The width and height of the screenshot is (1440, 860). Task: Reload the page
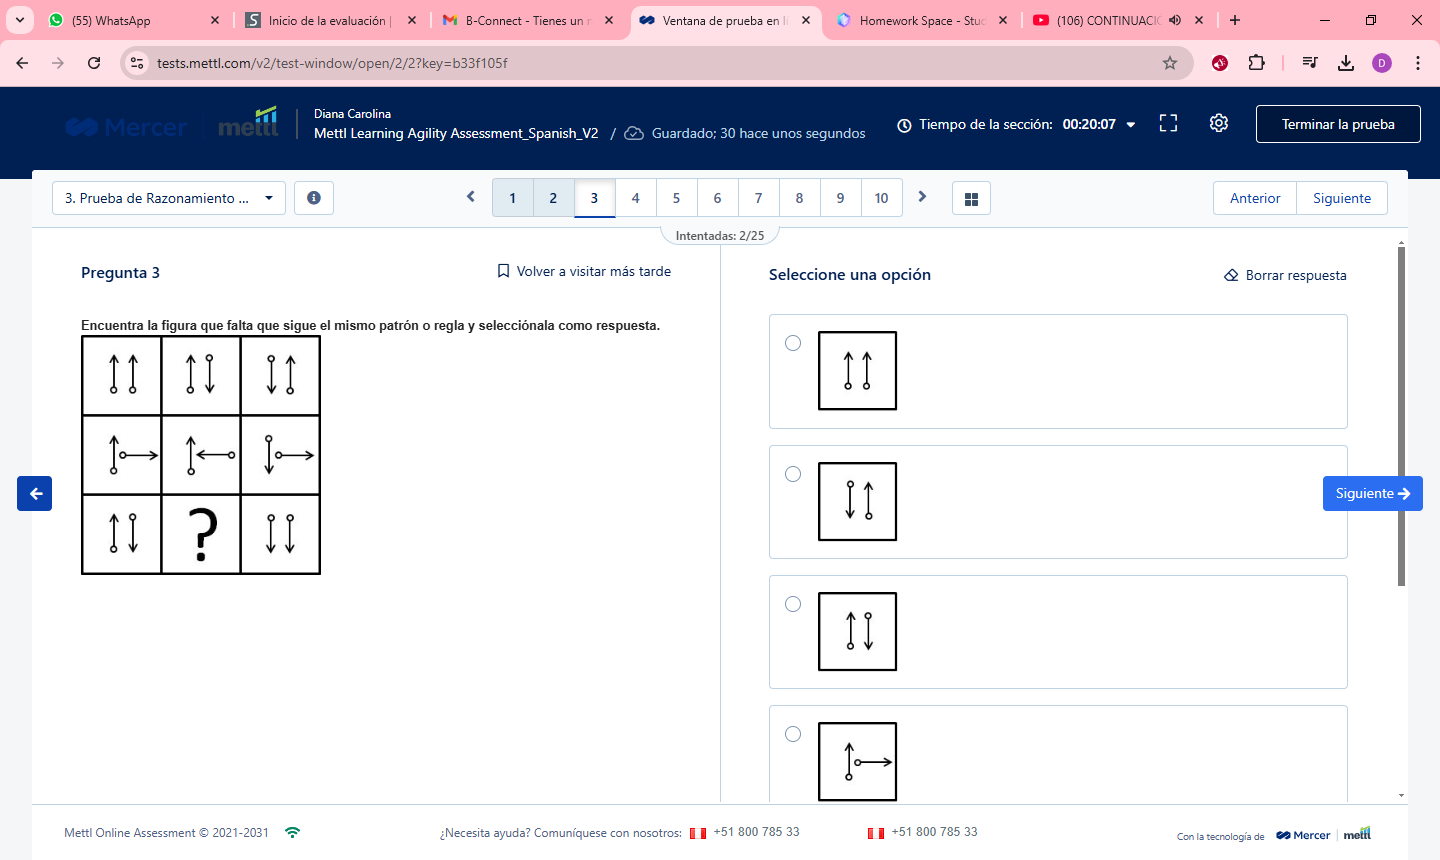(94, 63)
